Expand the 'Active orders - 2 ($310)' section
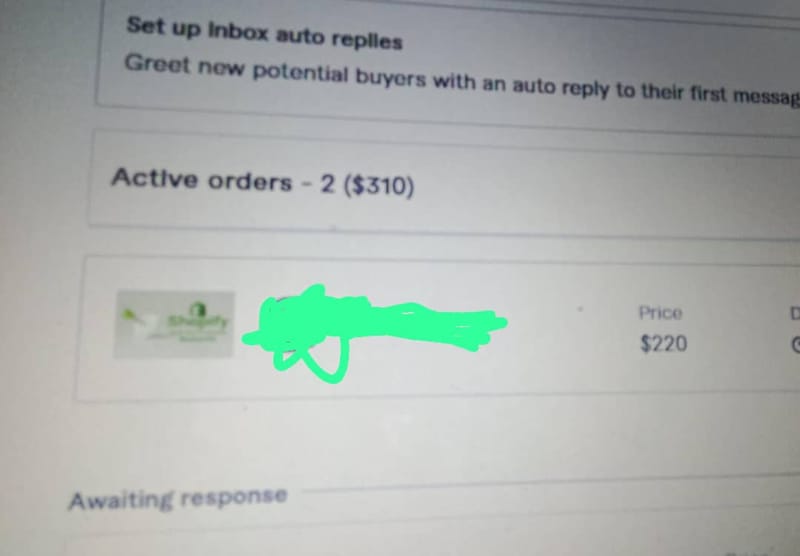This screenshot has height=556, width=800. (444, 185)
